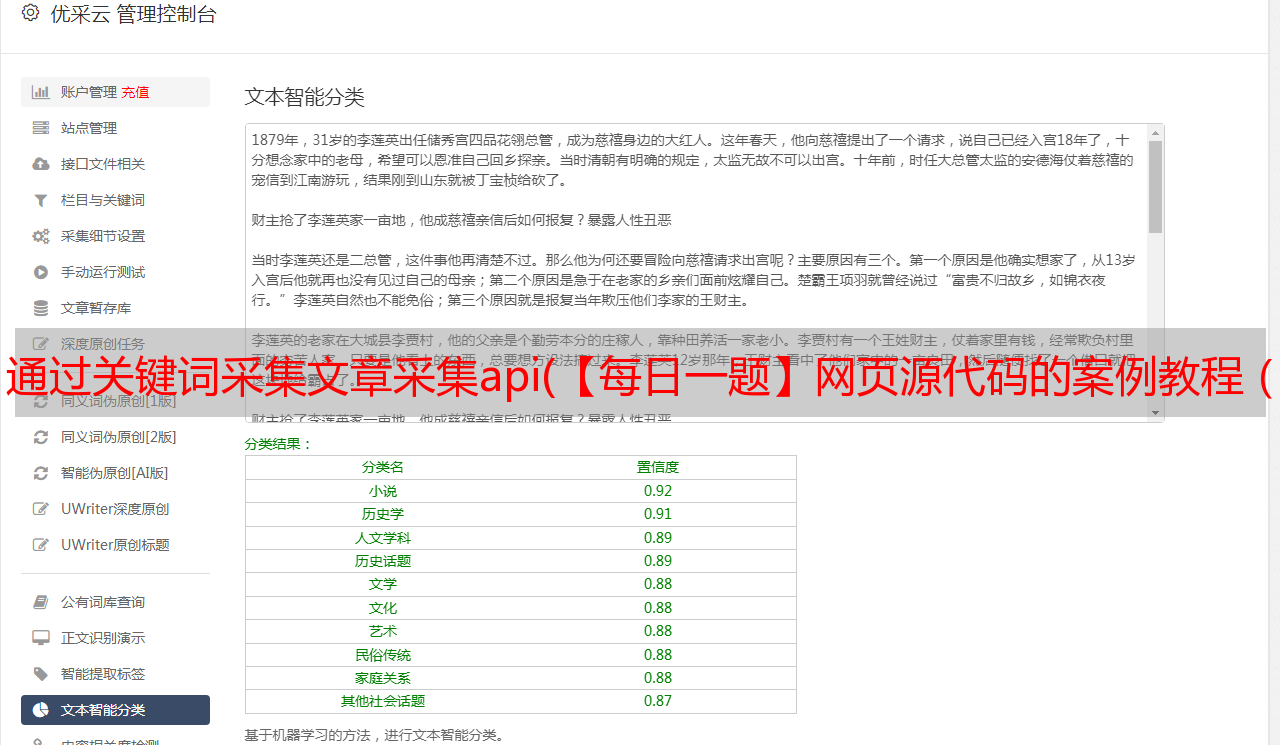Viewport: 1280px width, 745px height.
Task: Click the refresh icon for 智能伪原创[AI版]
Action: point(41,473)
